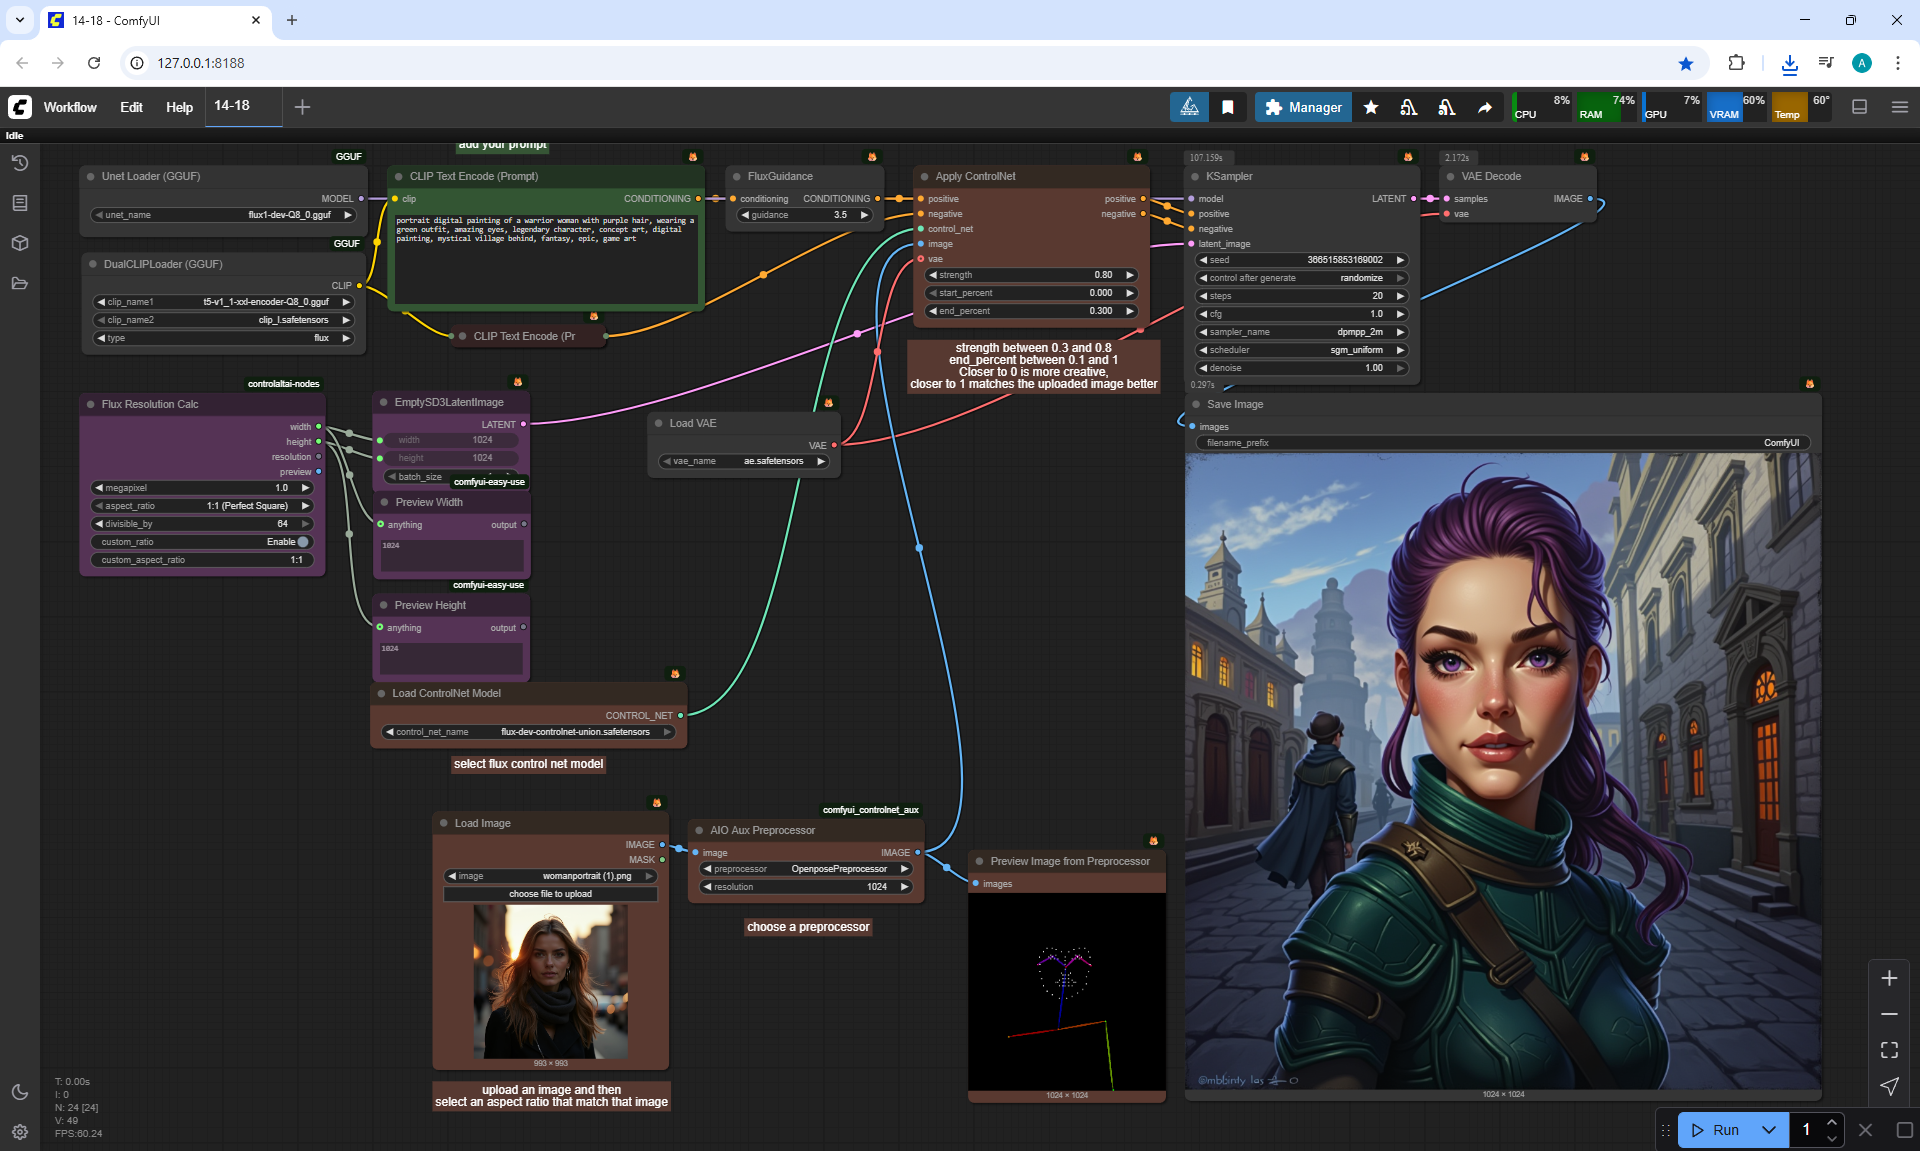Toggle collapse dot on KSampler node
1920x1151 pixels.
[x=1195, y=176]
